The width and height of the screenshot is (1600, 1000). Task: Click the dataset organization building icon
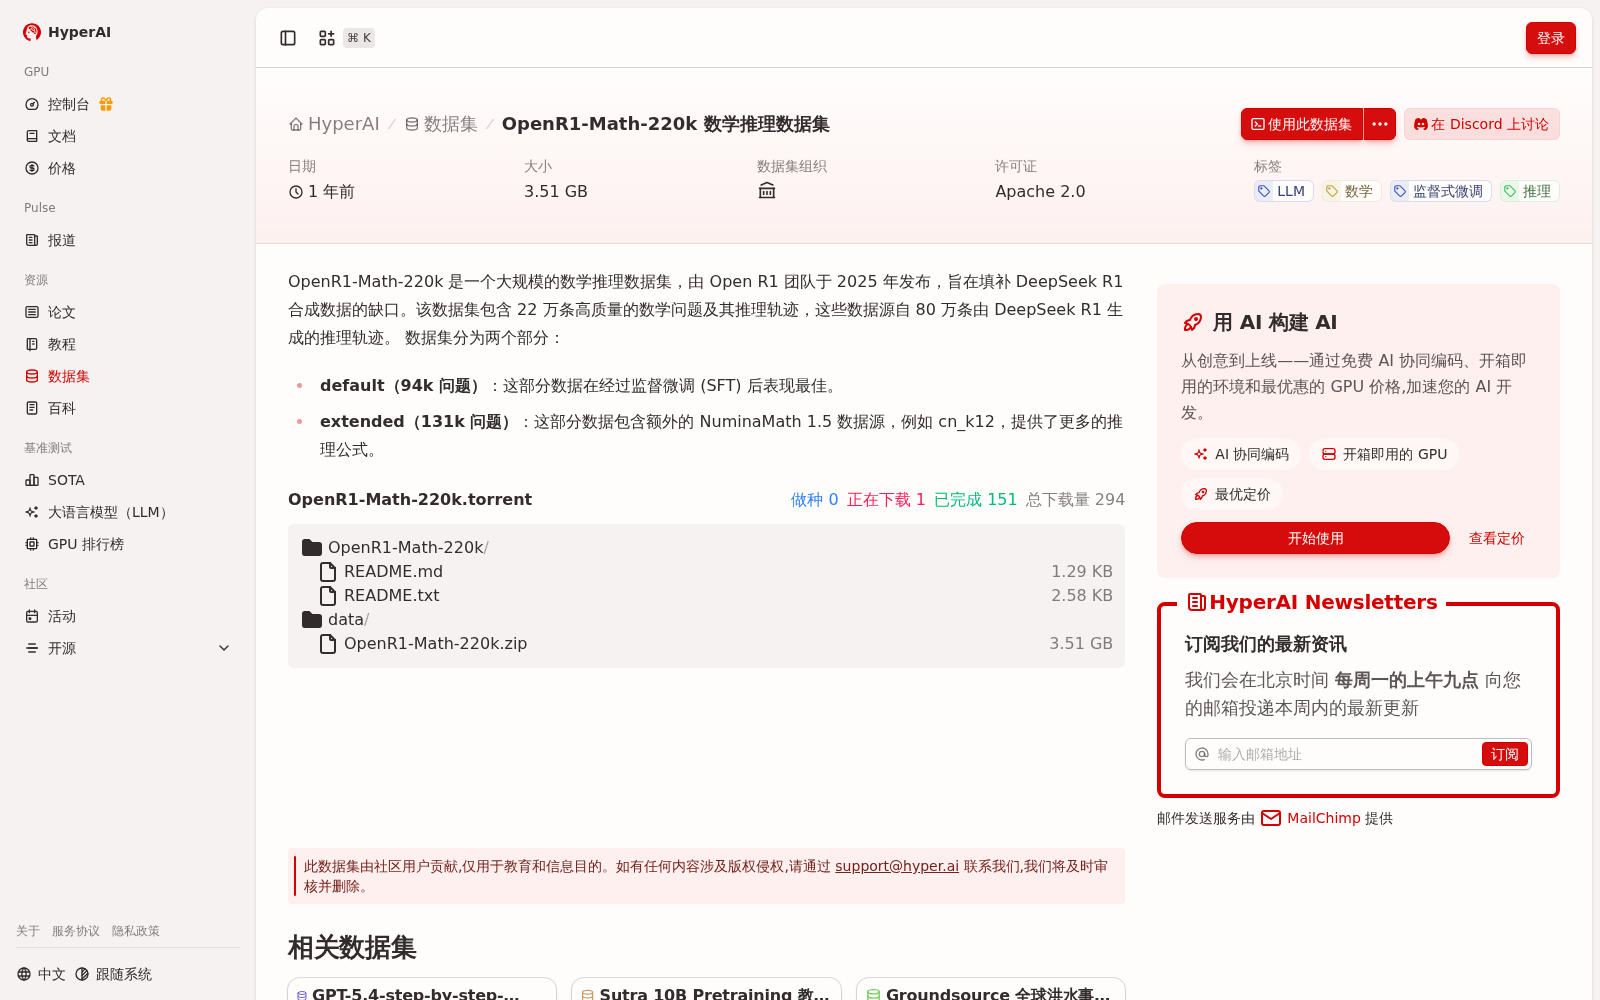(767, 191)
